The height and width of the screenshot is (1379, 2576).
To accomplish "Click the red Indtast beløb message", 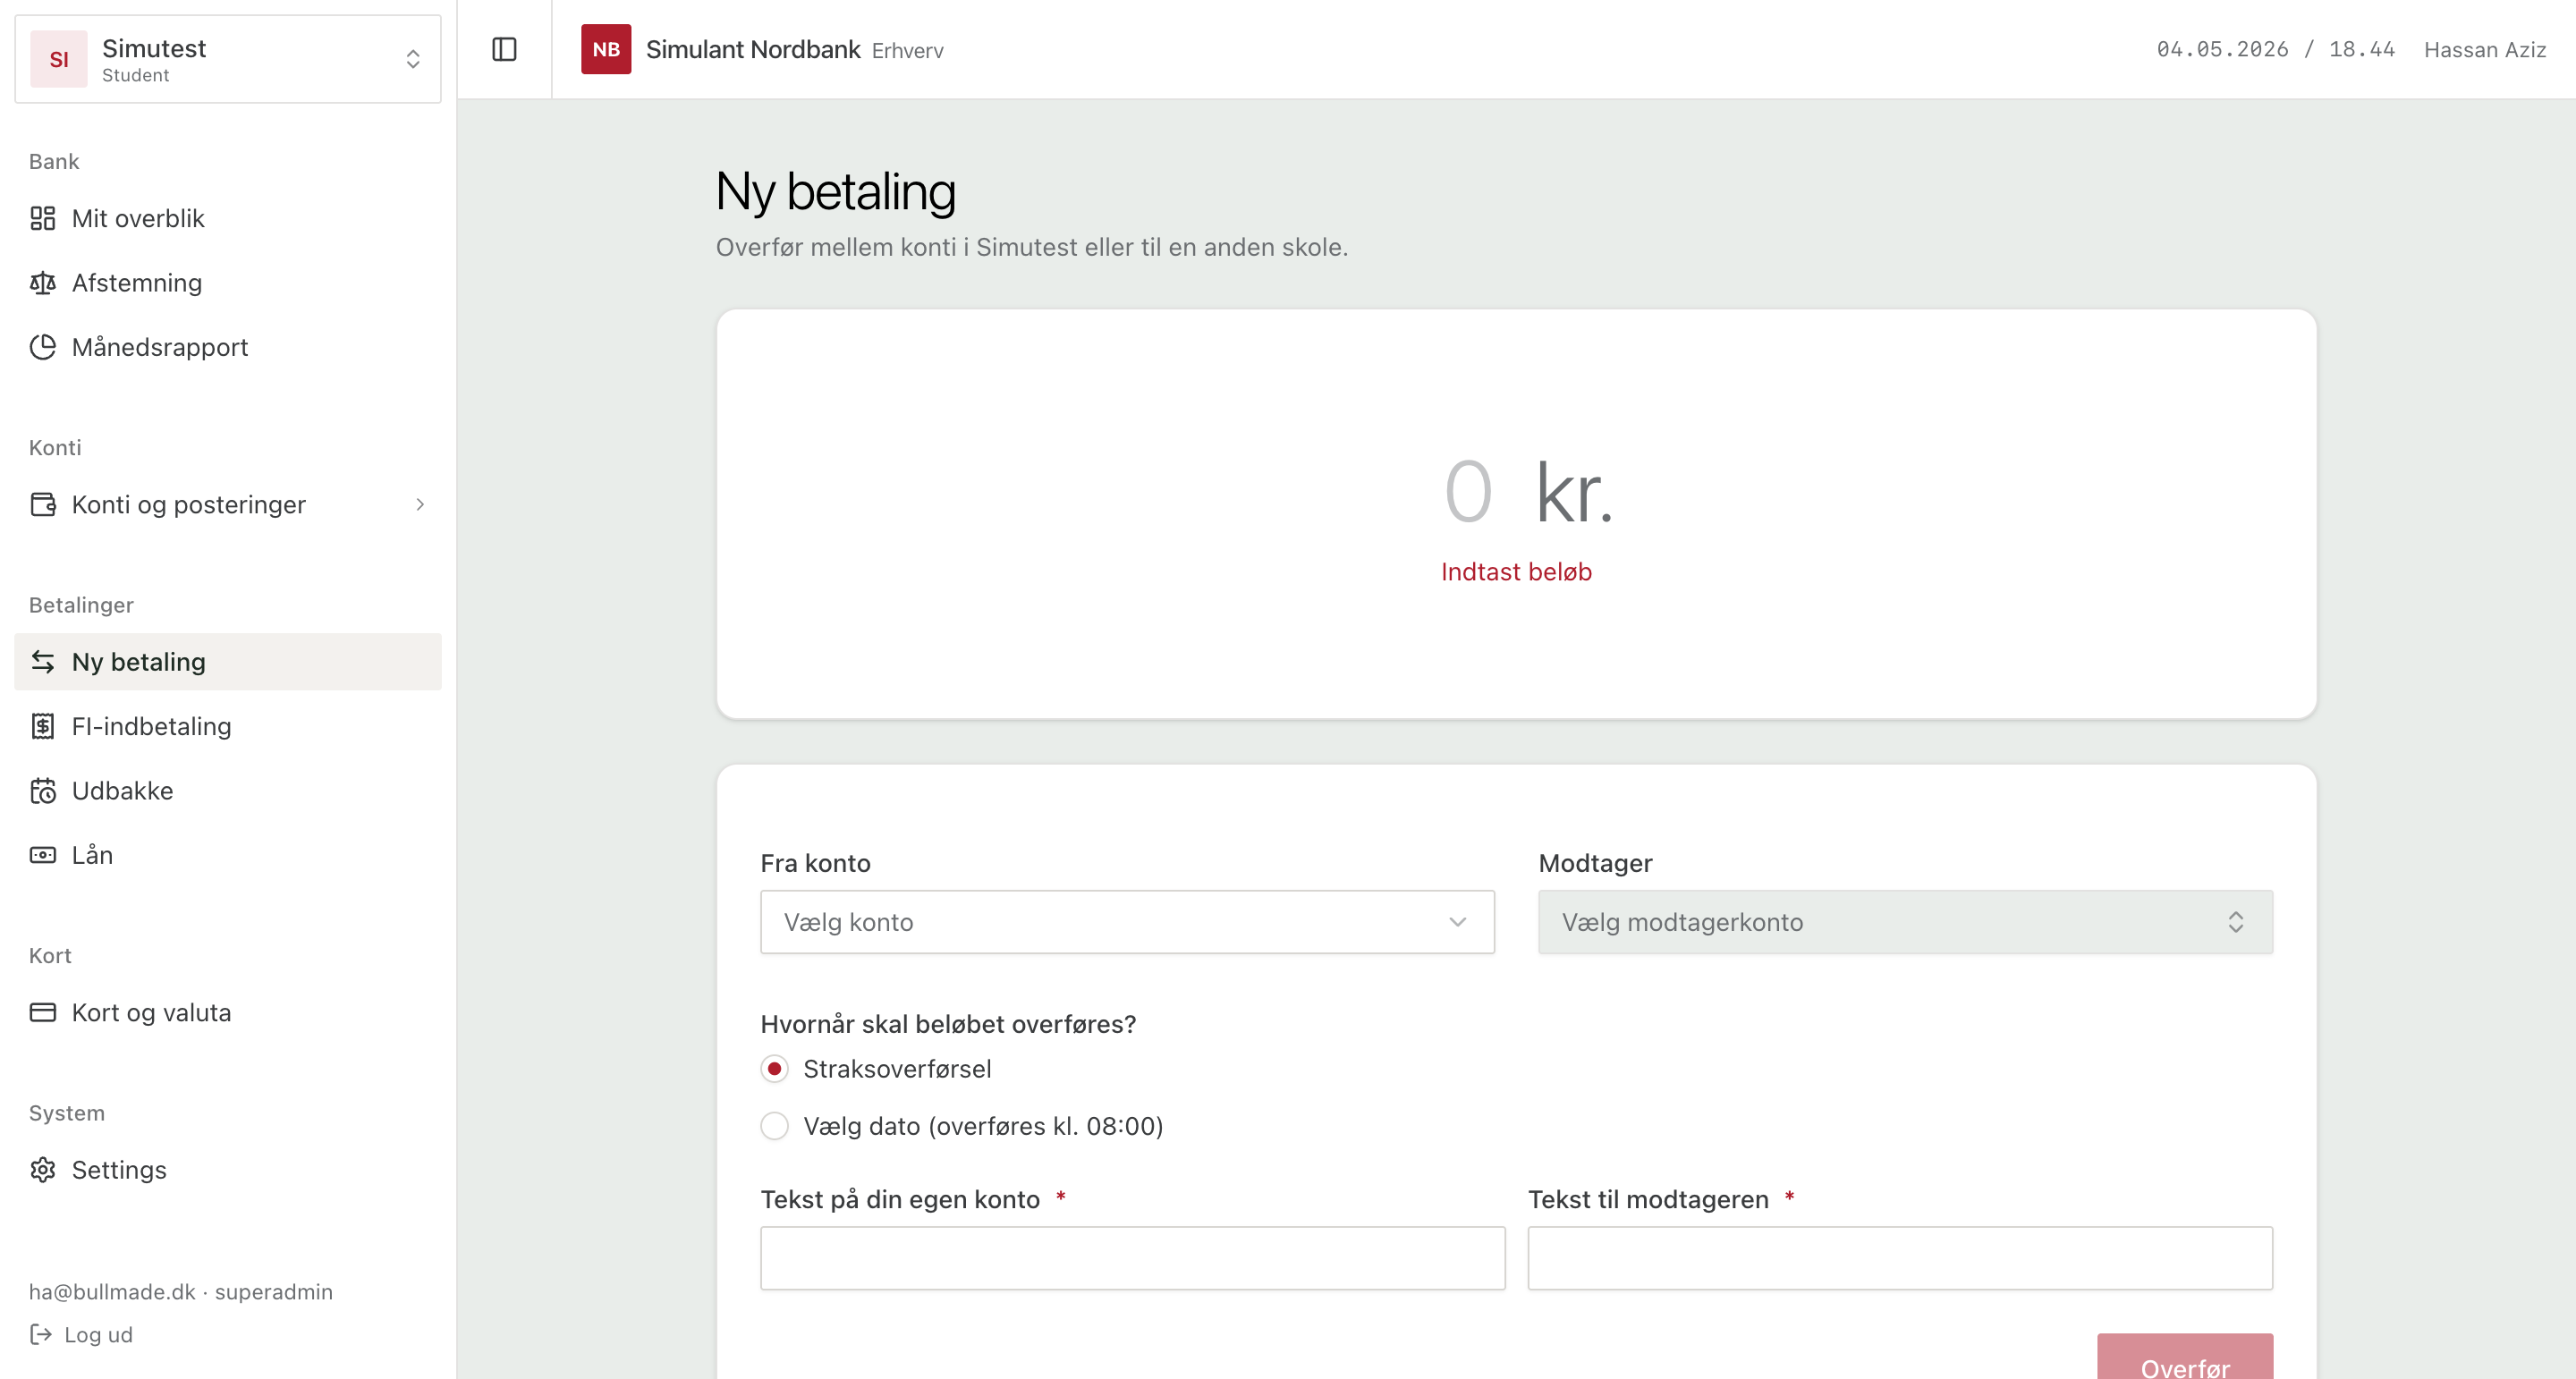I will (1516, 572).
